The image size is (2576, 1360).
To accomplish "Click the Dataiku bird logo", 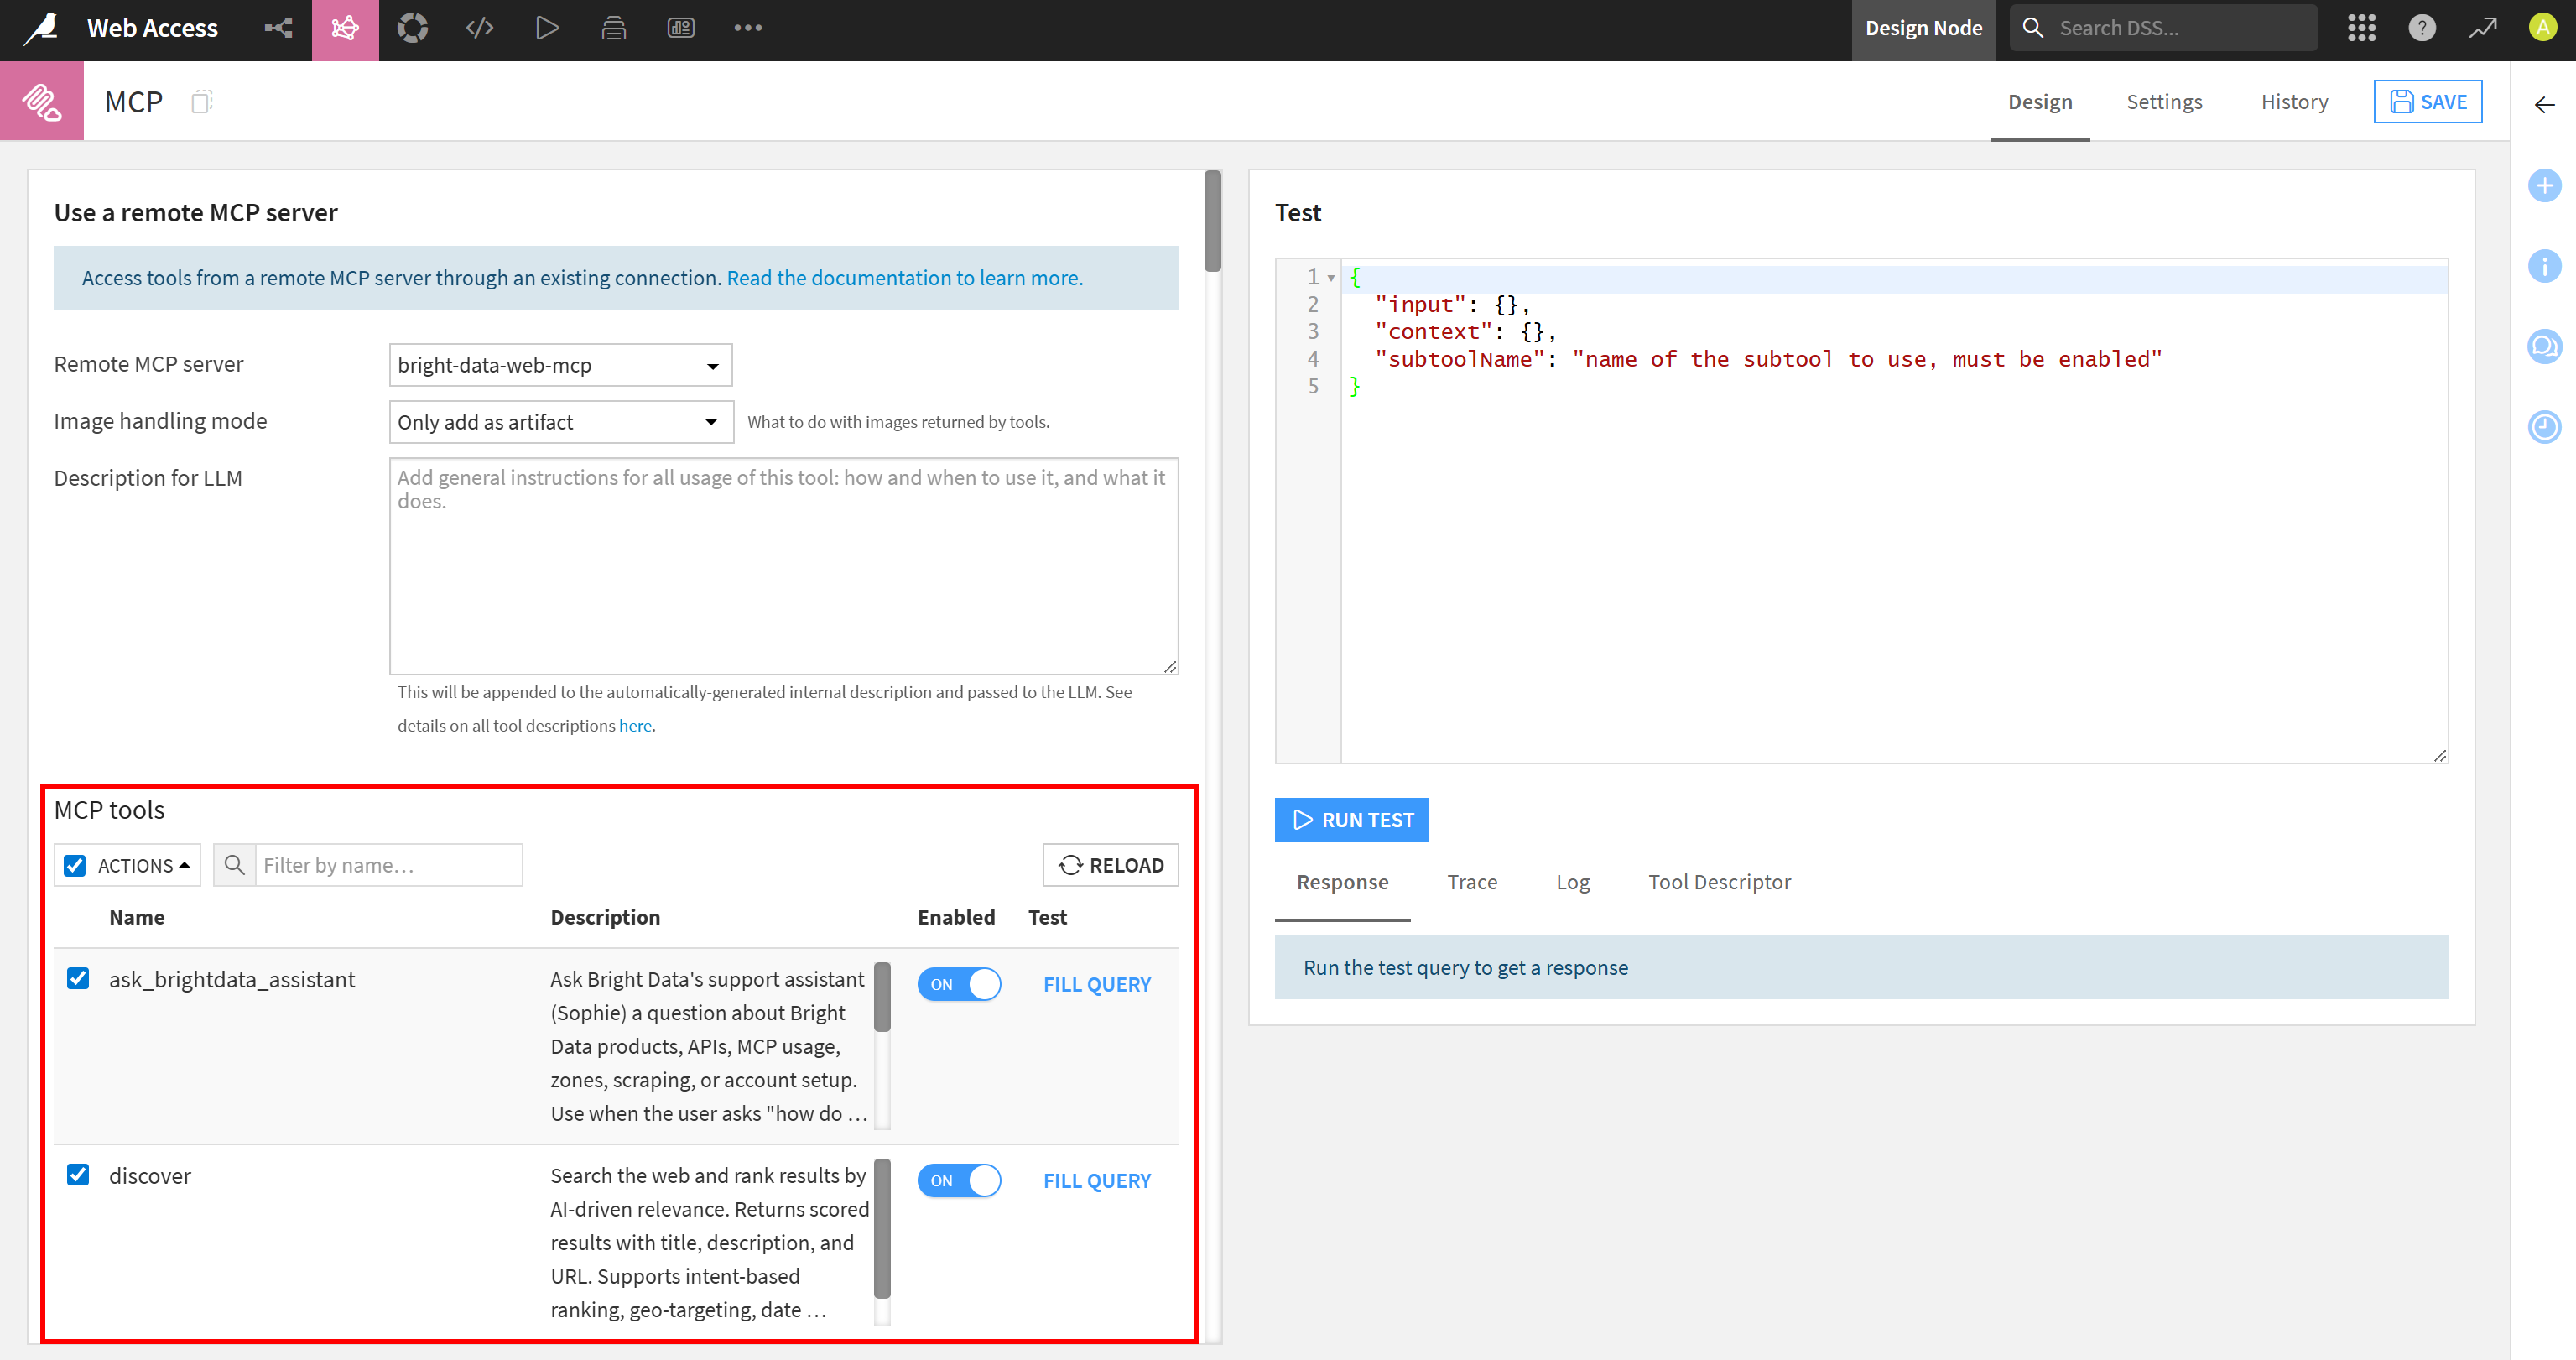I will 41,28.
